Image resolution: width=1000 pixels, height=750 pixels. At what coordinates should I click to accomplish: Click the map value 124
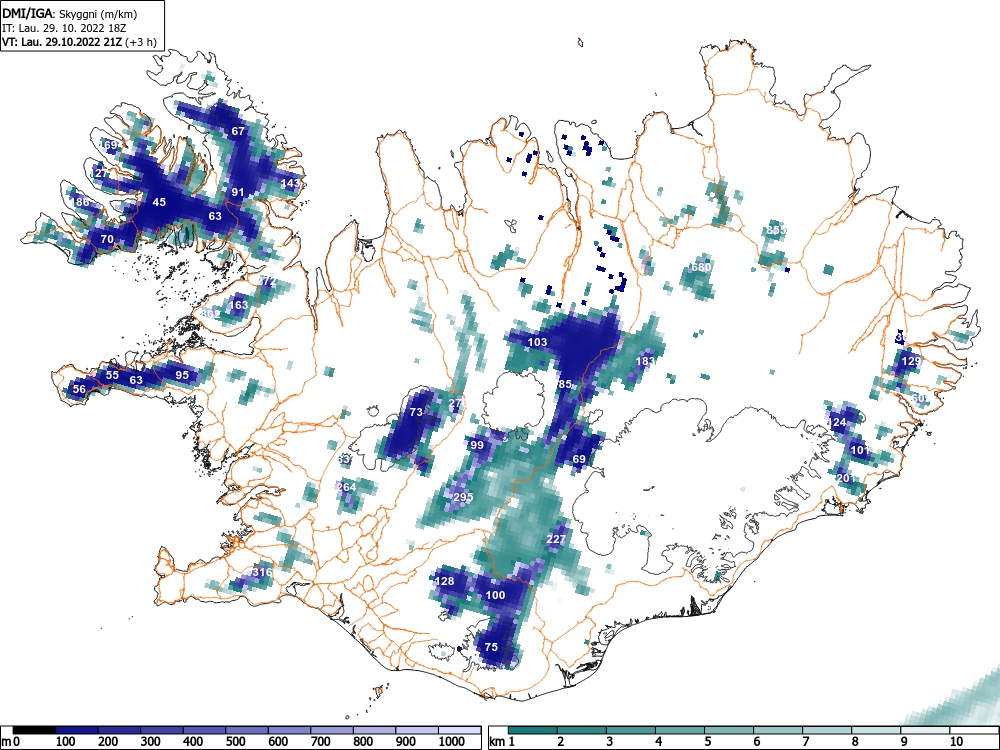837,422
